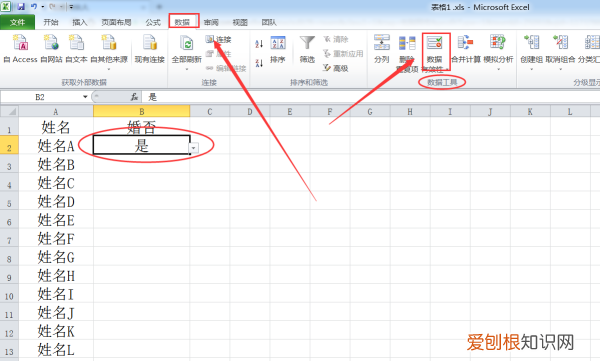Select column B header
Image resolution: width=600 pixels, height=361 pixels.
[x=142, y=111]
